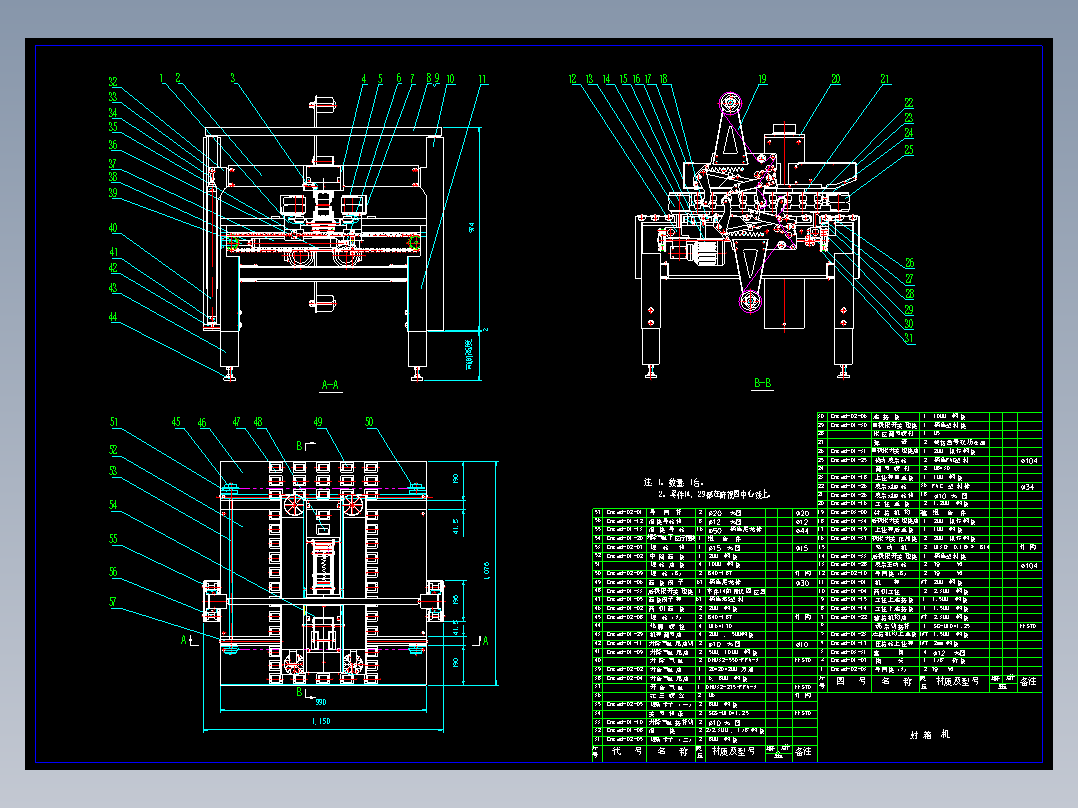Select part balloon number 44

pyautogui.click(x=113, y=317)
